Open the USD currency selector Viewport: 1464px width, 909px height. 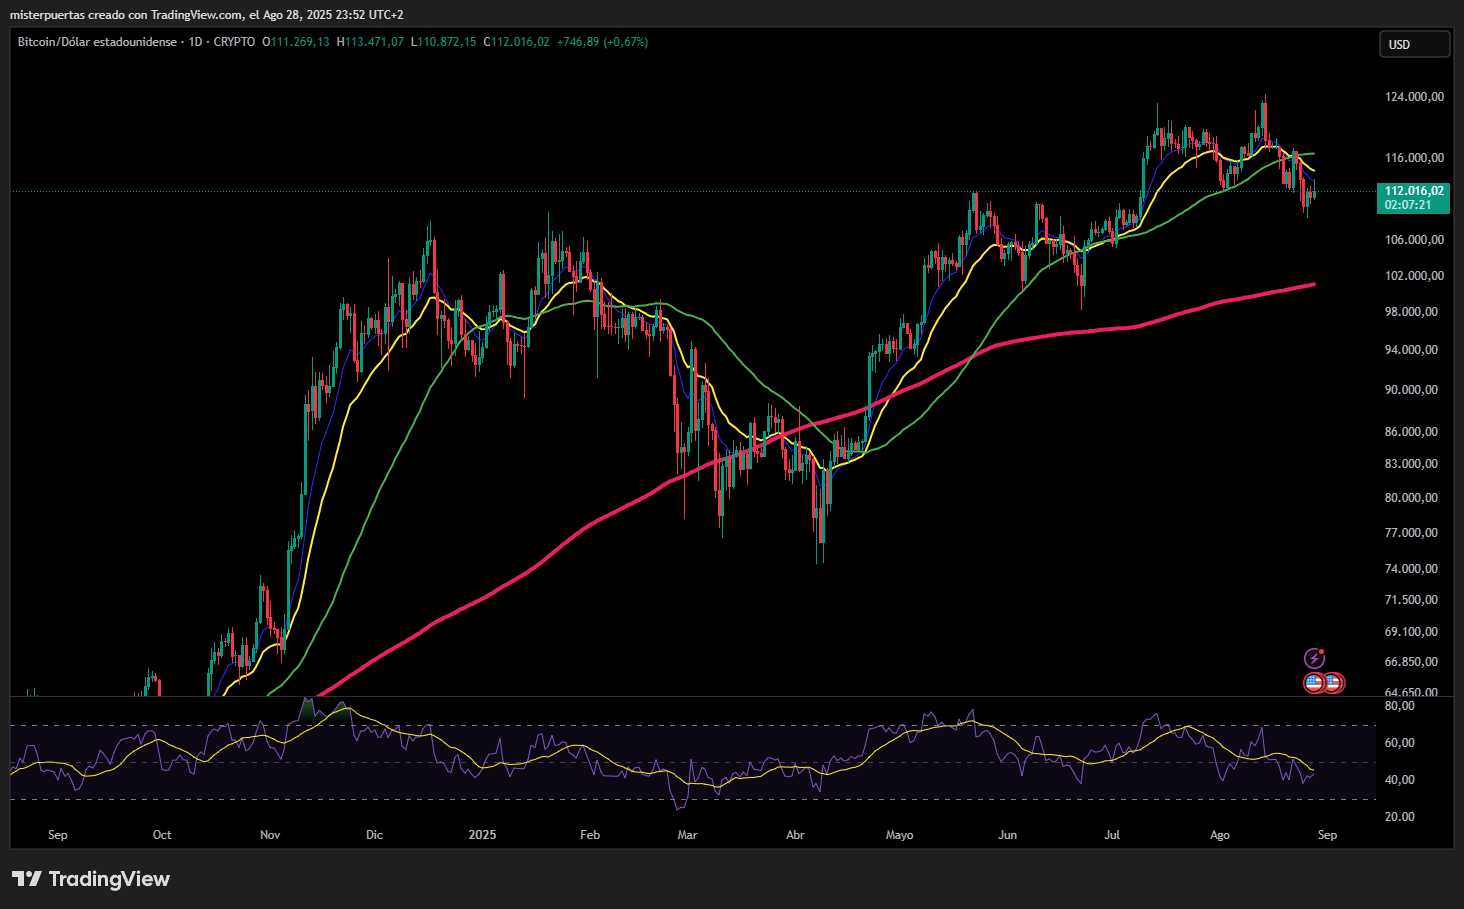pos(1414,44)
